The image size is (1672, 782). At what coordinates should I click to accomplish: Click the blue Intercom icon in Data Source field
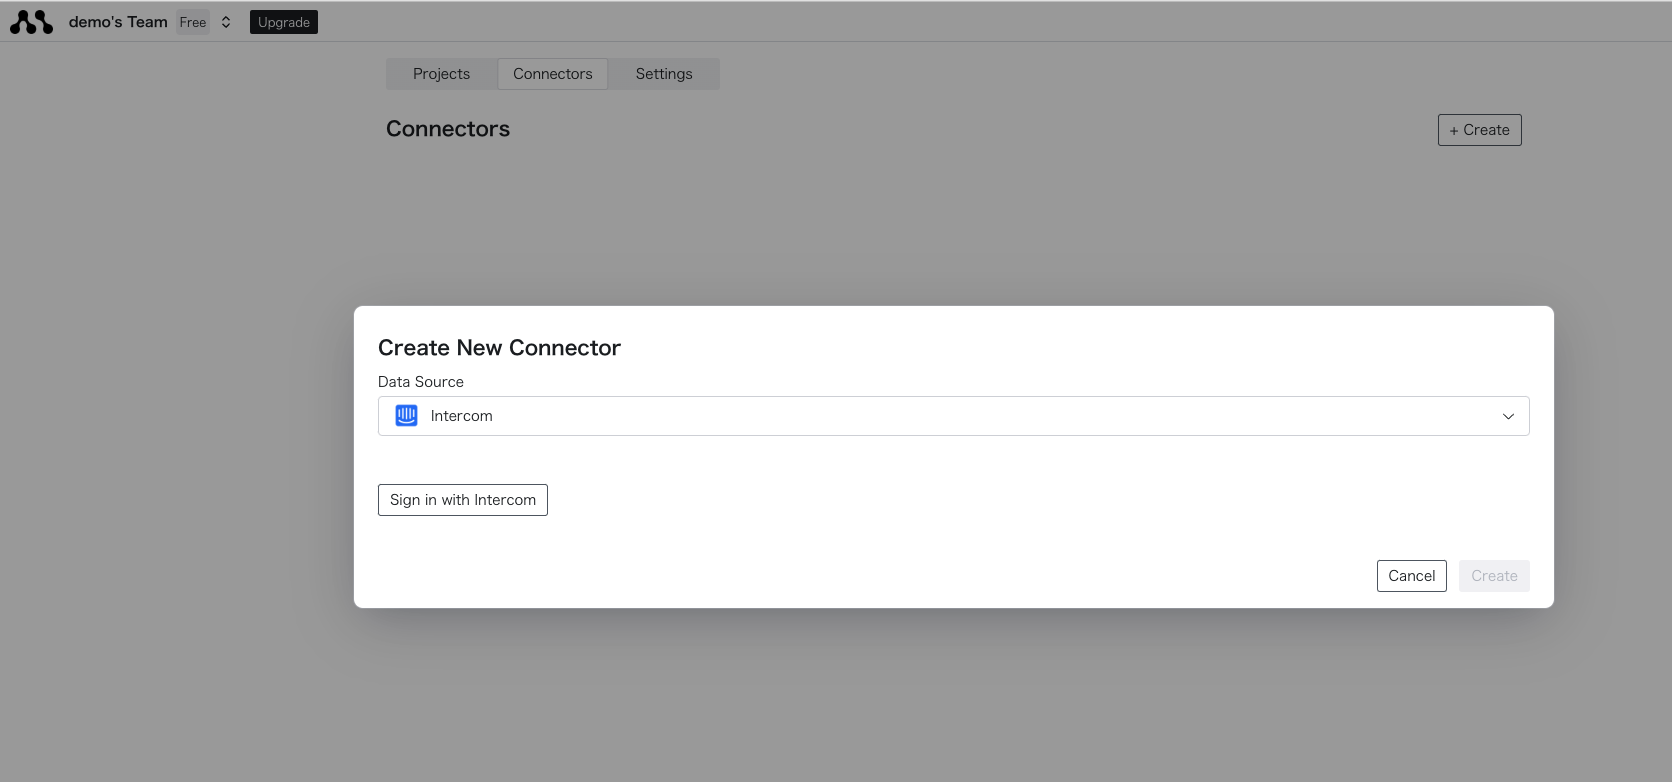click(x=406, y=415)
